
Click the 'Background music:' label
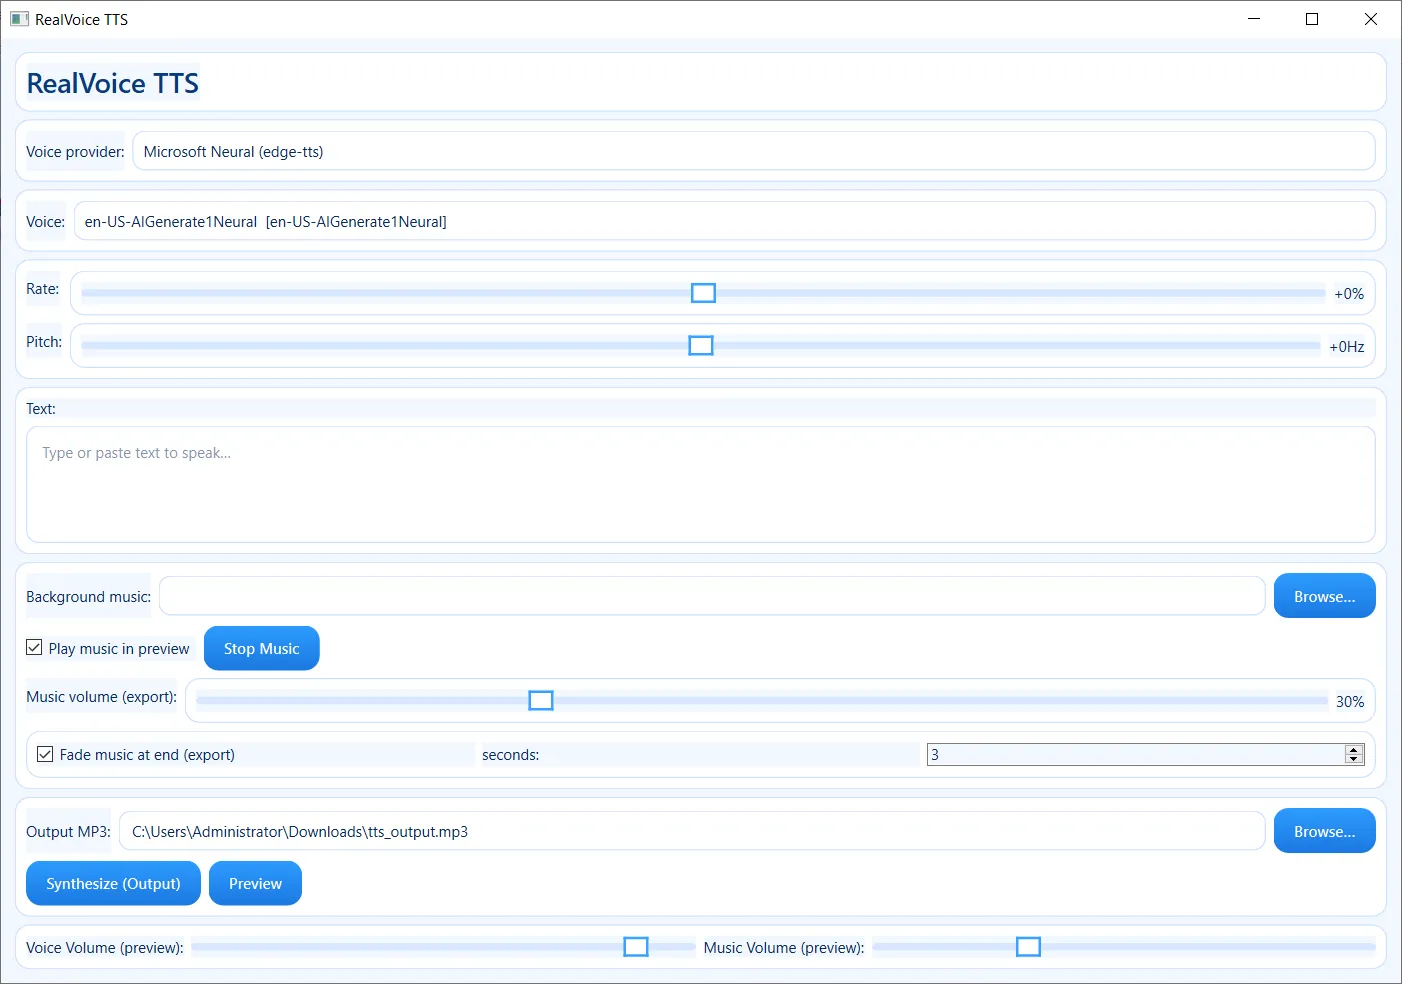coord(88,597)
